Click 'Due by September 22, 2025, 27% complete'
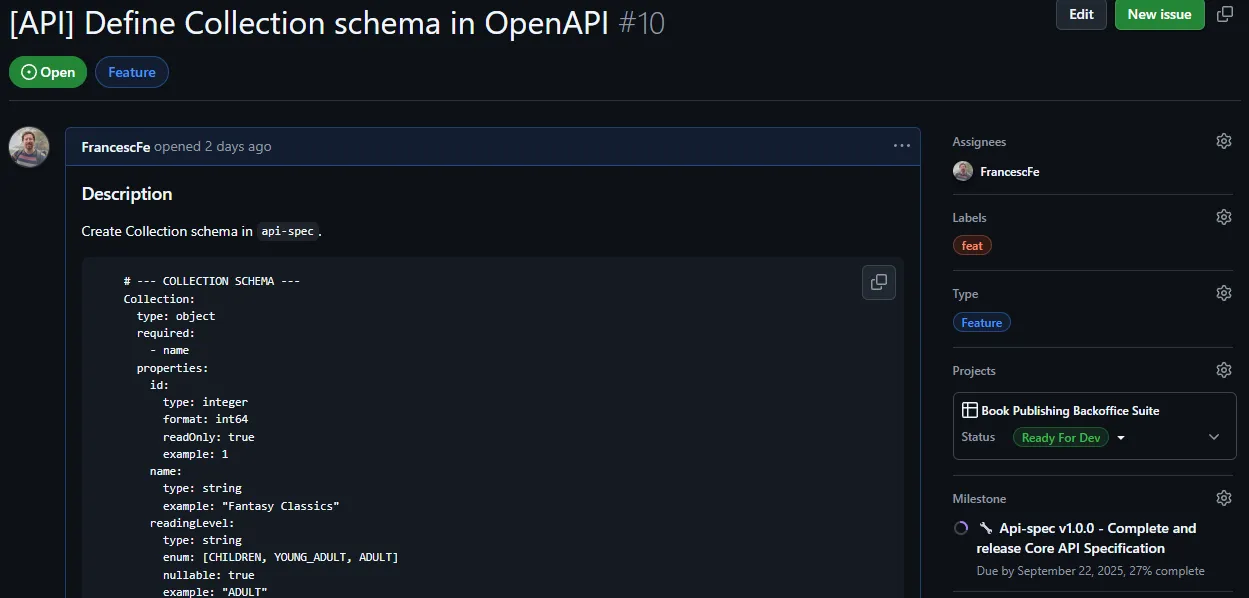 (x=1090, y=571)
